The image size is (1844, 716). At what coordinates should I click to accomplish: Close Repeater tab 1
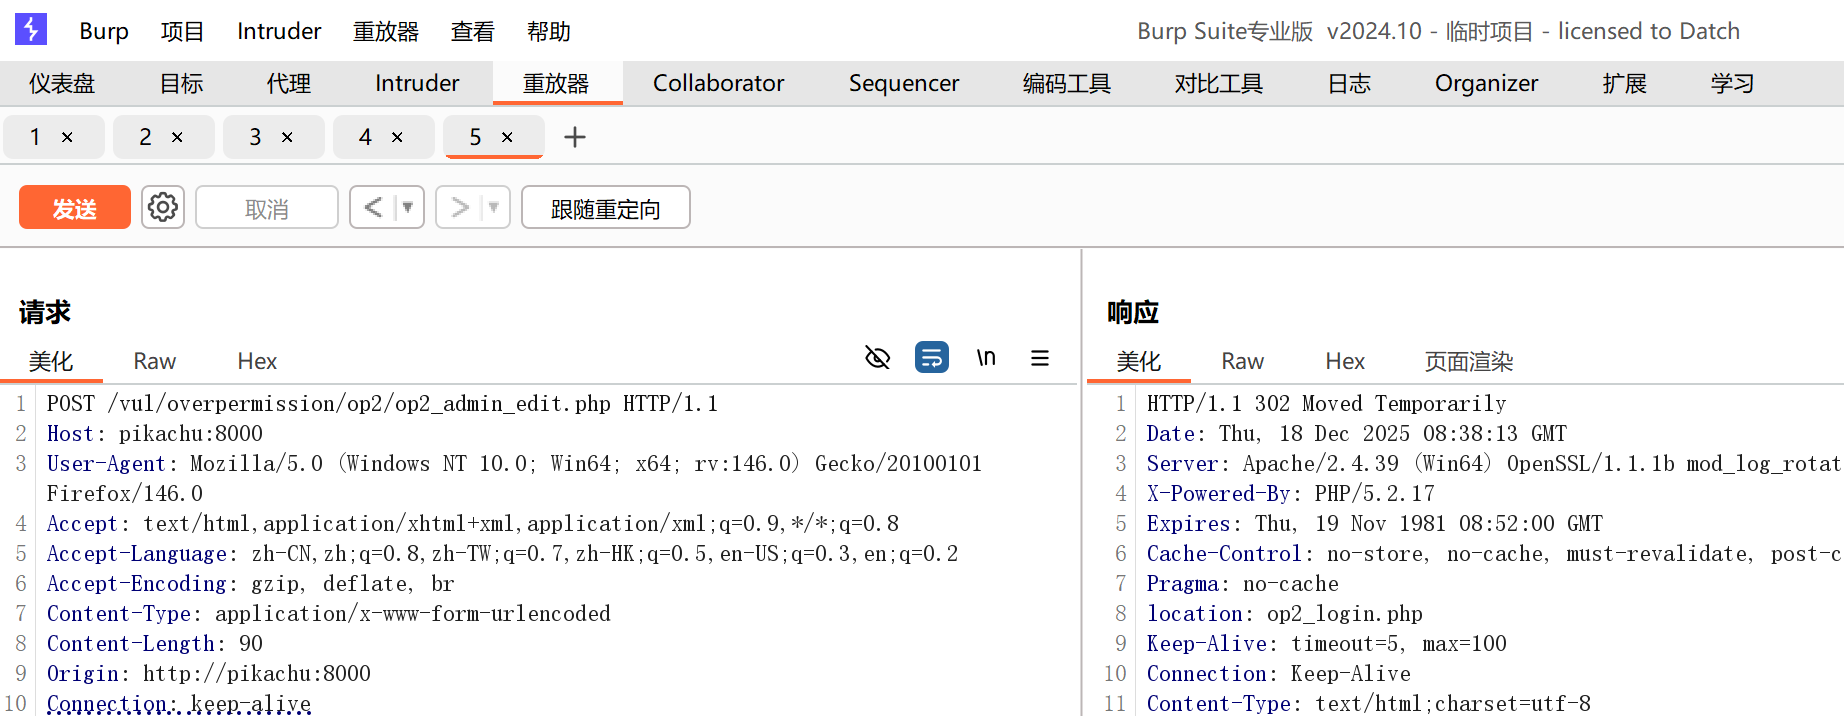(67, 137)
